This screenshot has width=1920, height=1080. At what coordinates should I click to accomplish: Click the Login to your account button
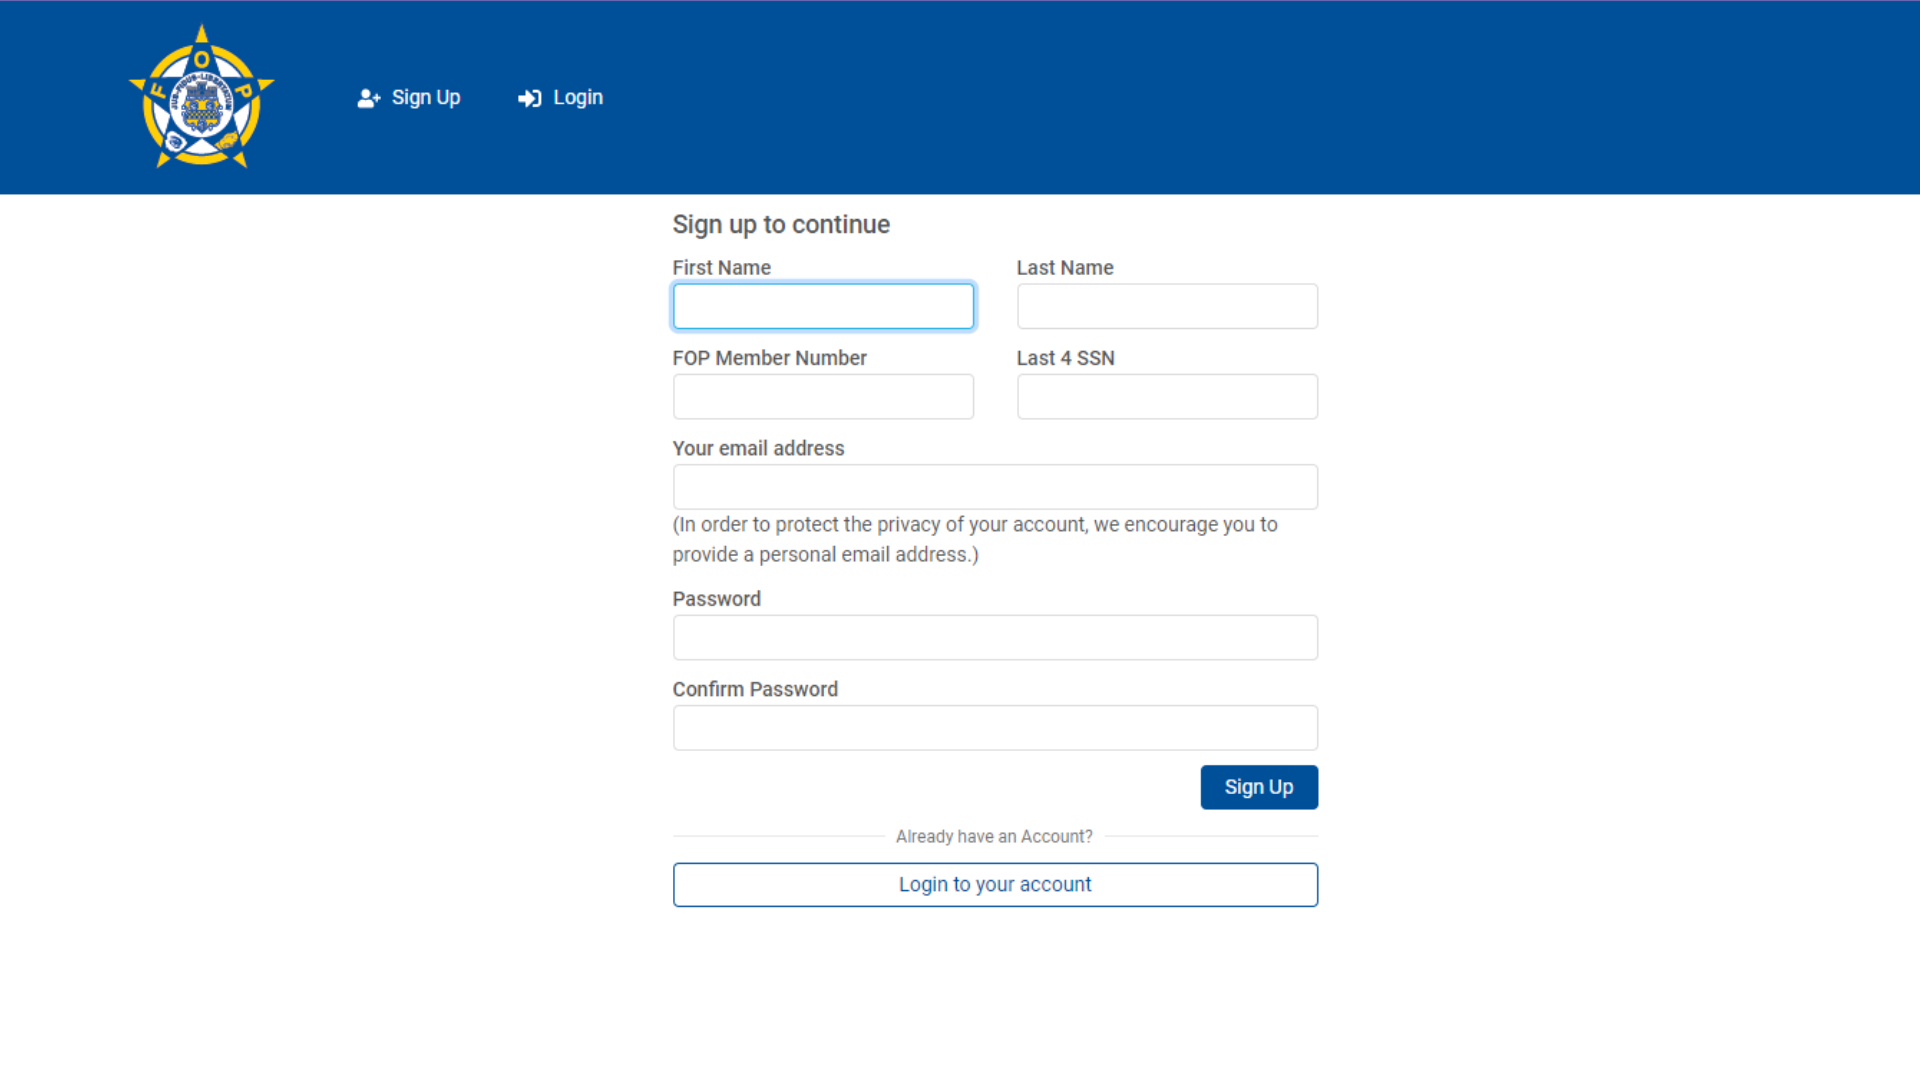pos(995,885)
